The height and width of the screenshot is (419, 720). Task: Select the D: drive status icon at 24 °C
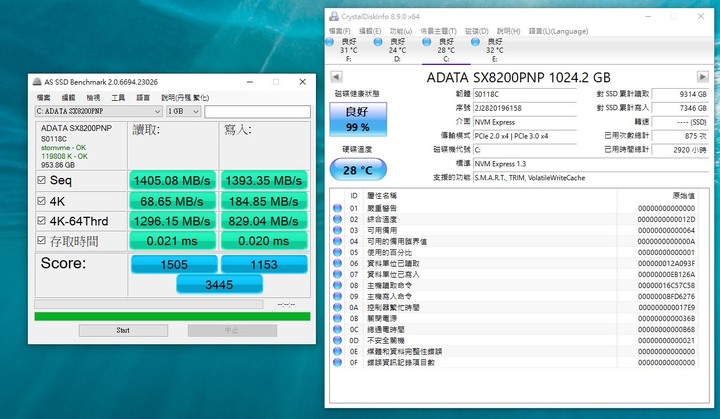(x=378, y=42)
